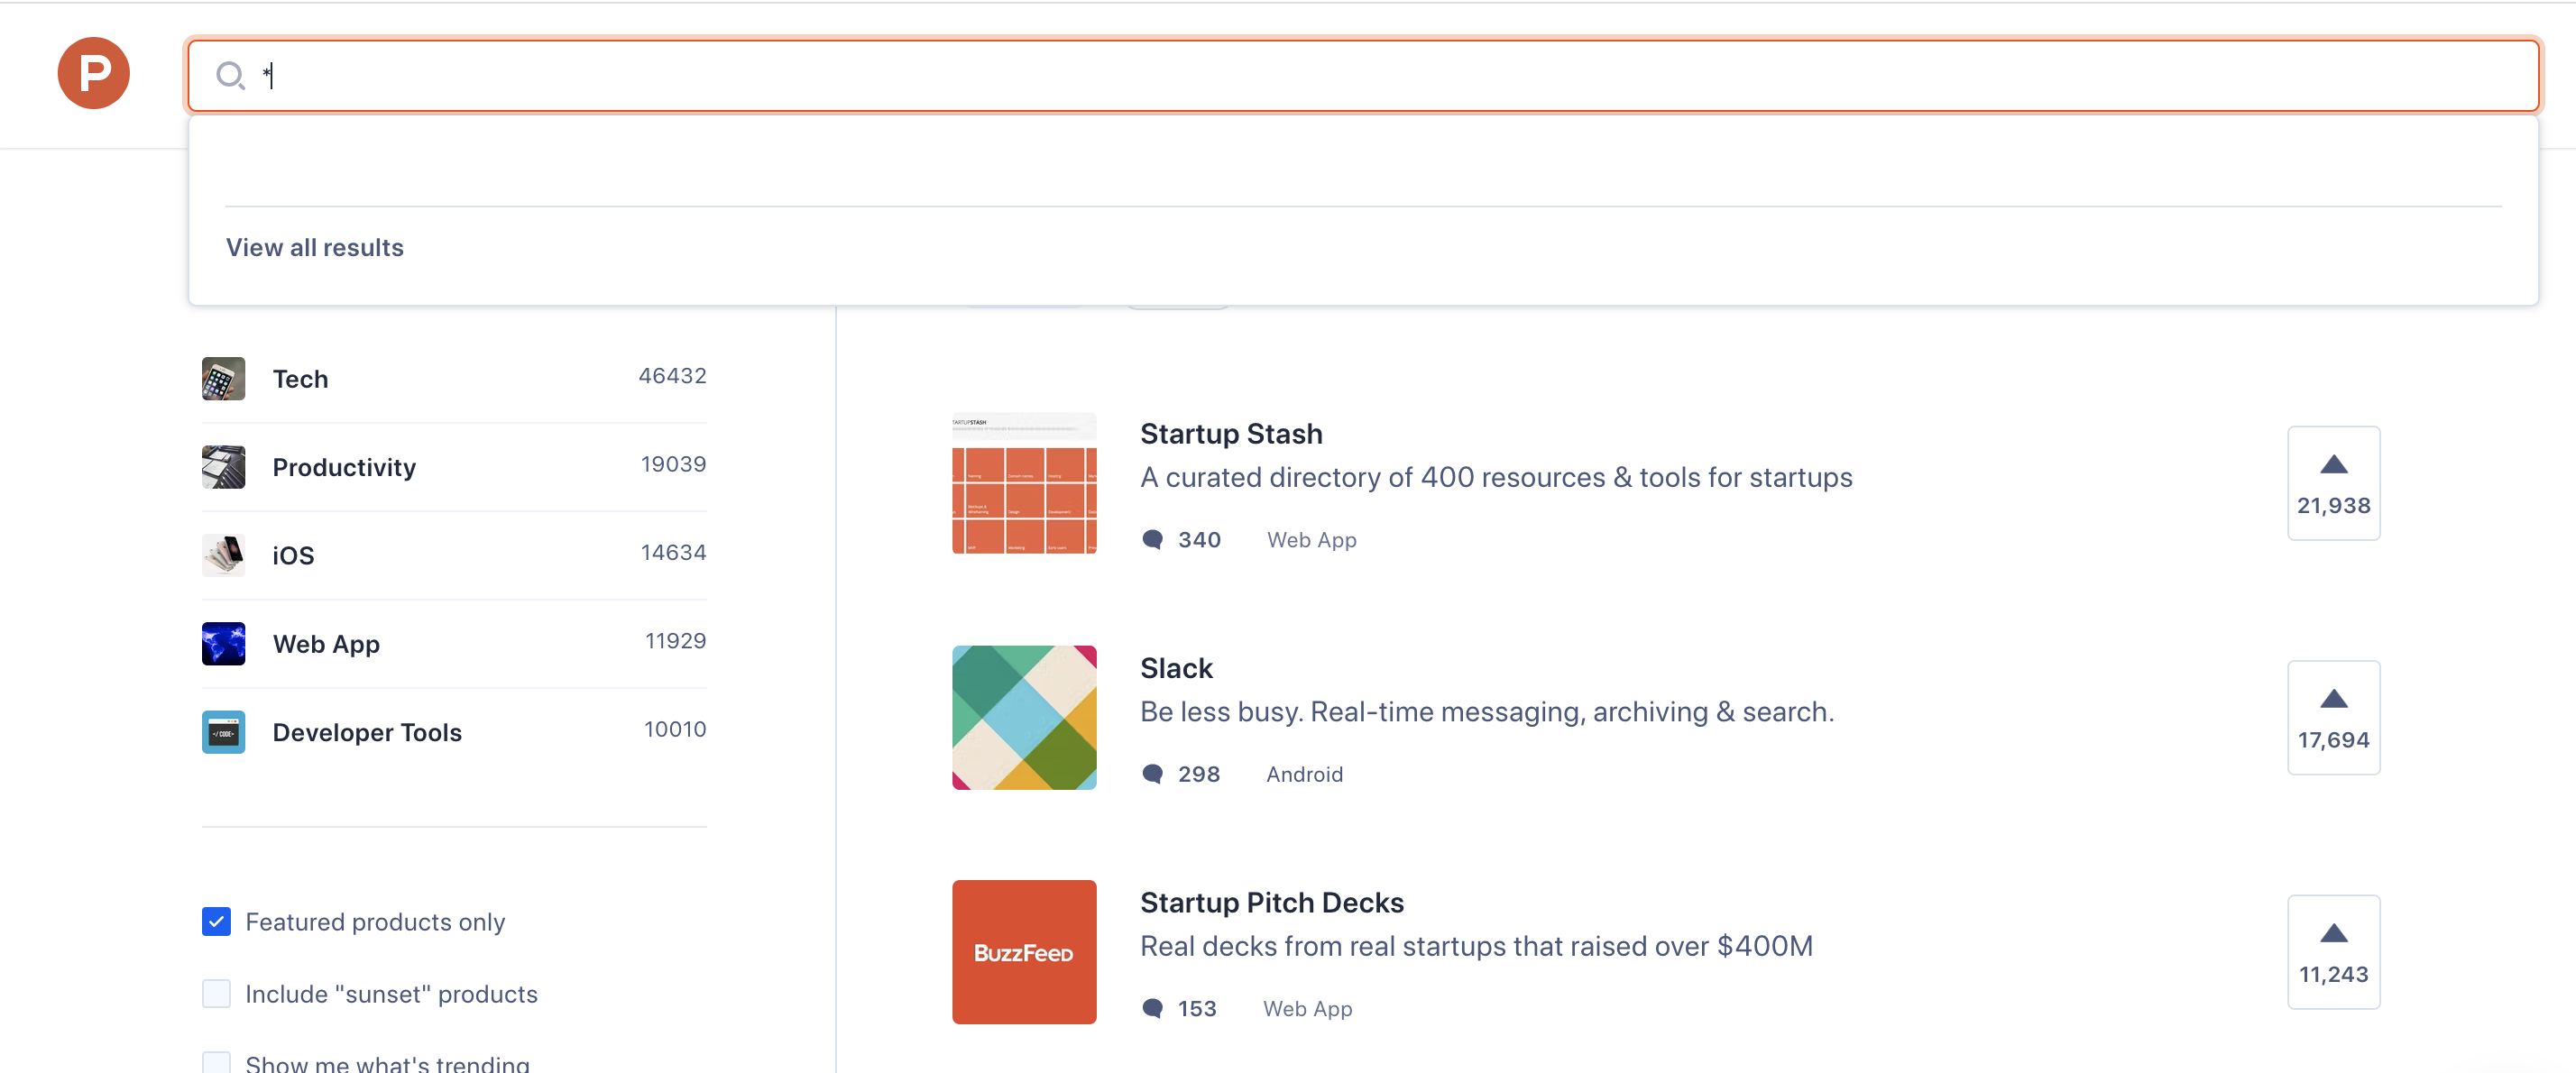Click the Product Hunt P logo
The image size is (2576, 1073).
[93, 73]
